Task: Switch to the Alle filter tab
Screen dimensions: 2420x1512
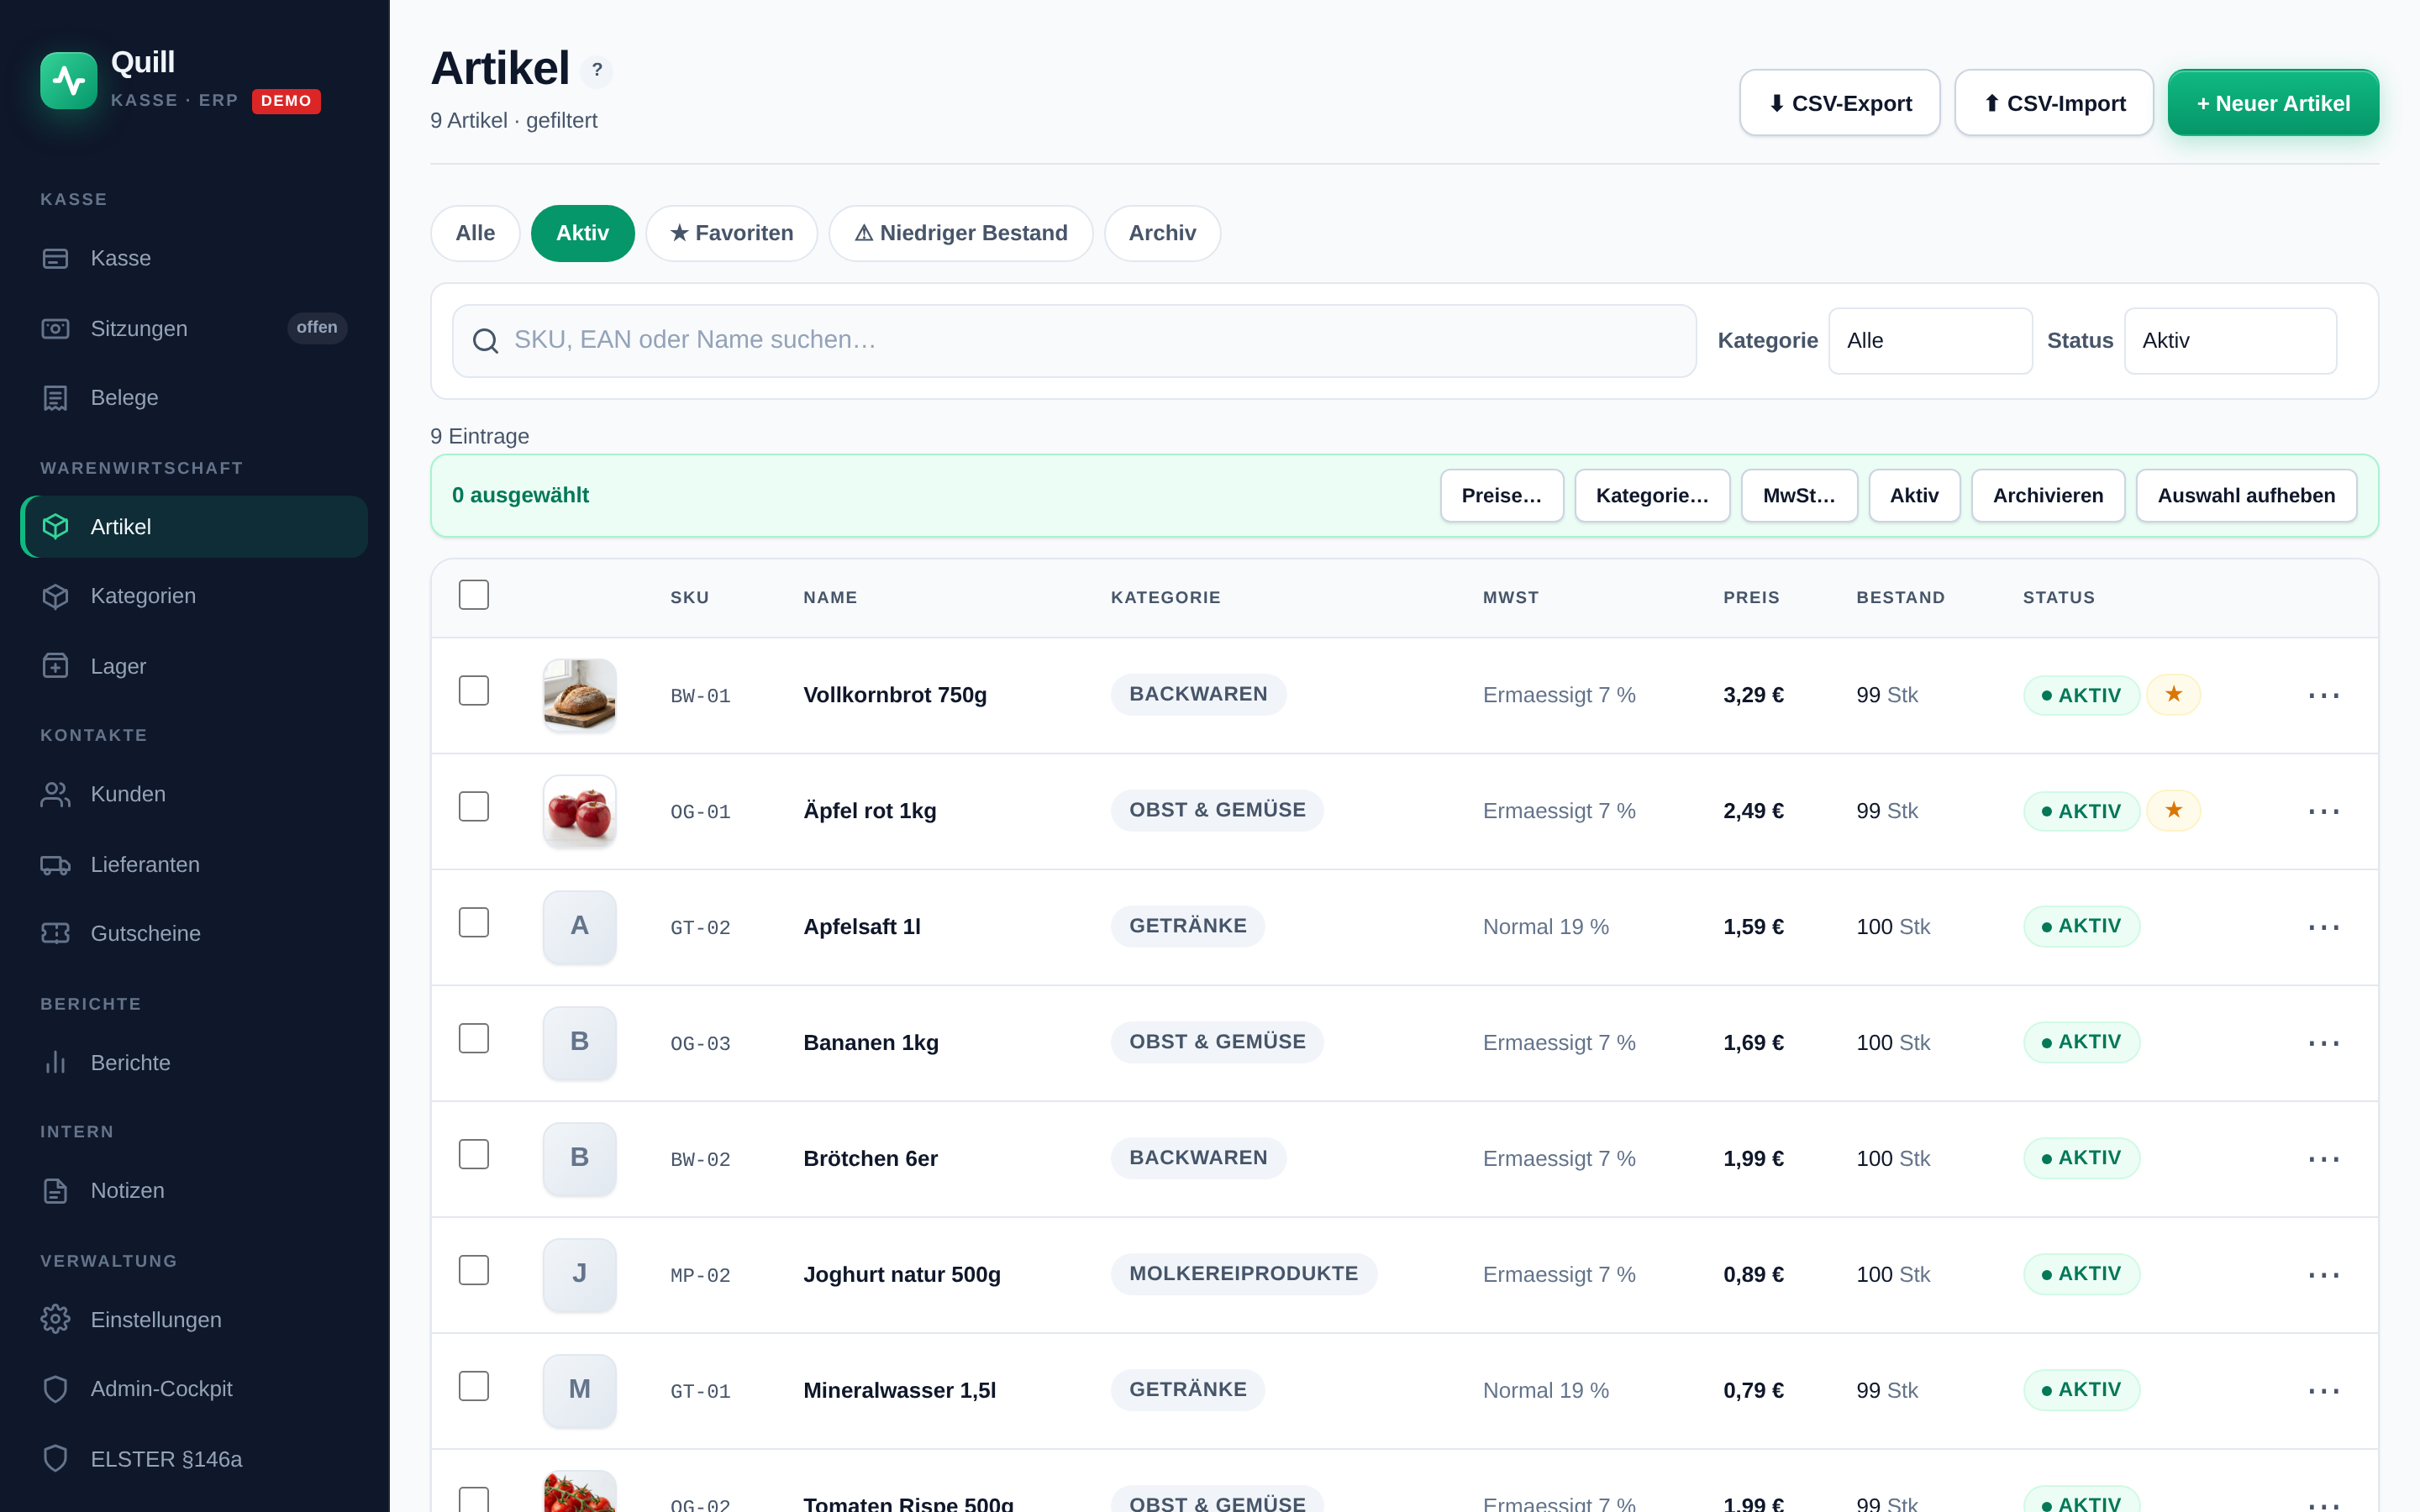Action: pyautogui.click(x=475, y=233)
